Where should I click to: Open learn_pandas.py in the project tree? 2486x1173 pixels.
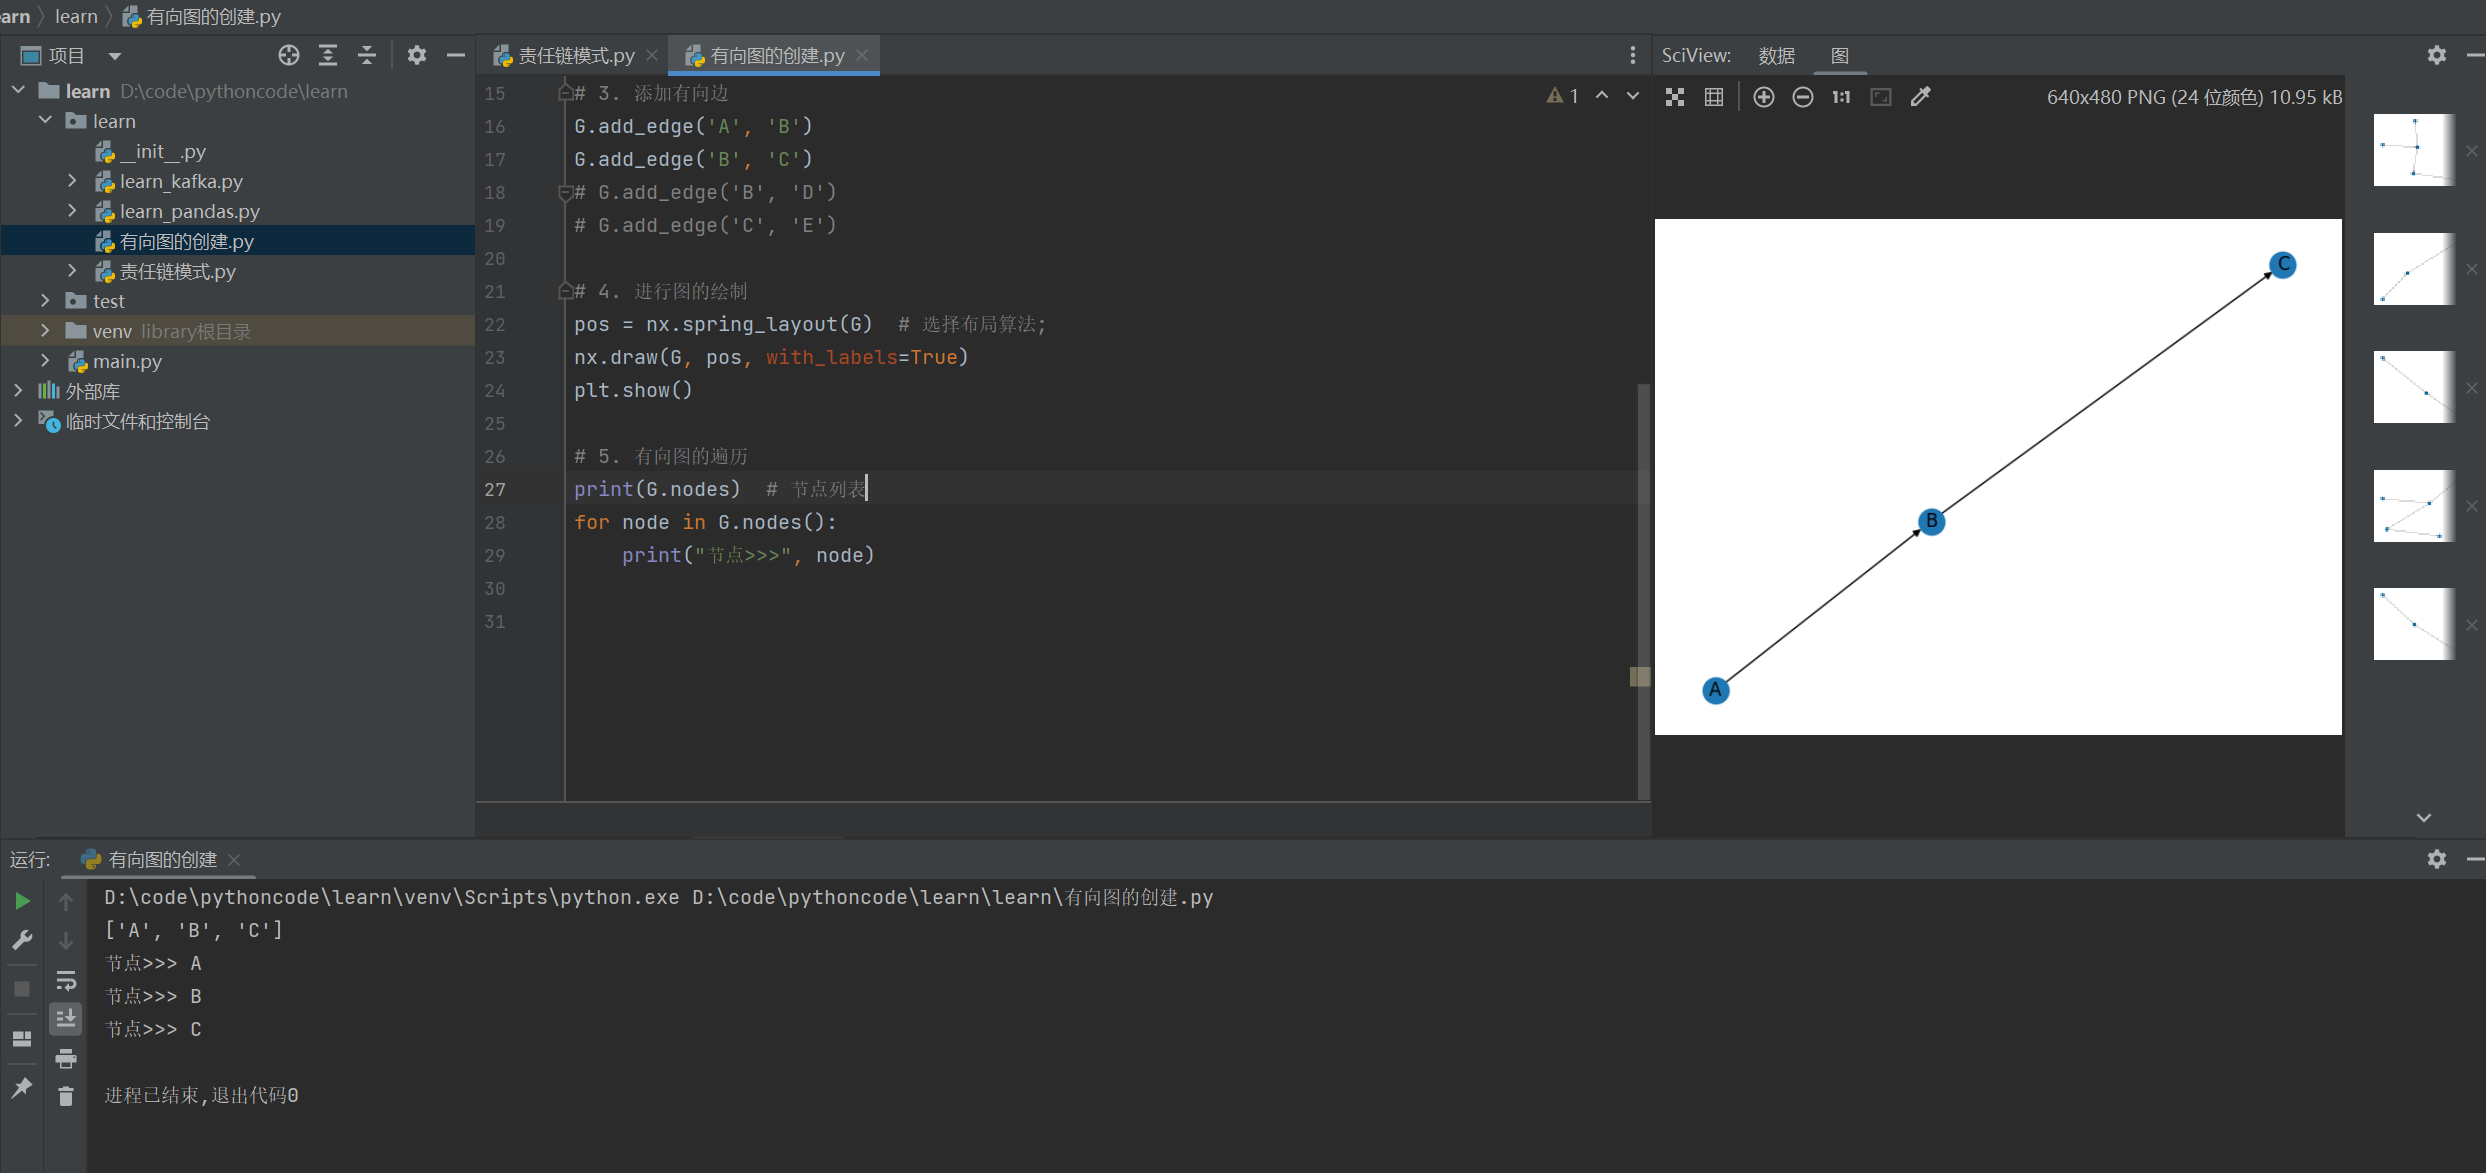pos(189,211)
